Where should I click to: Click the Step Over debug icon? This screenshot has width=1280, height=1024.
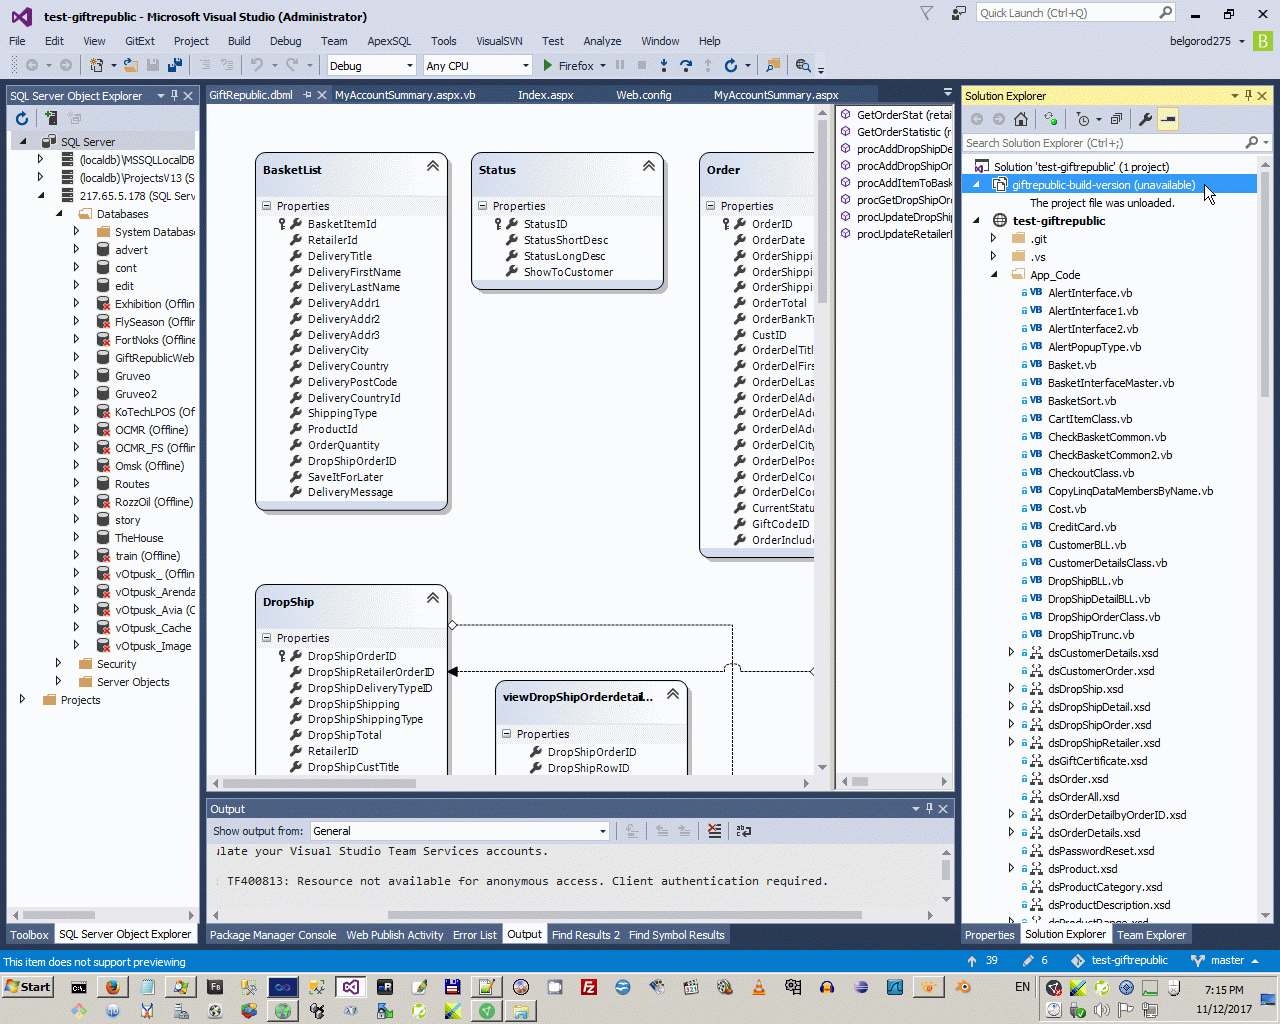(686, 65)
